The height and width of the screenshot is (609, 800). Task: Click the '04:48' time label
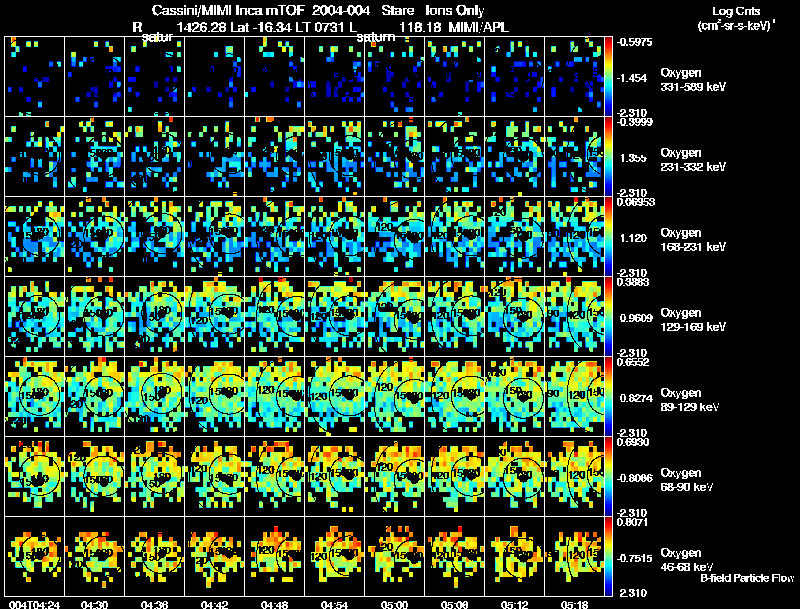coord(274,605)
